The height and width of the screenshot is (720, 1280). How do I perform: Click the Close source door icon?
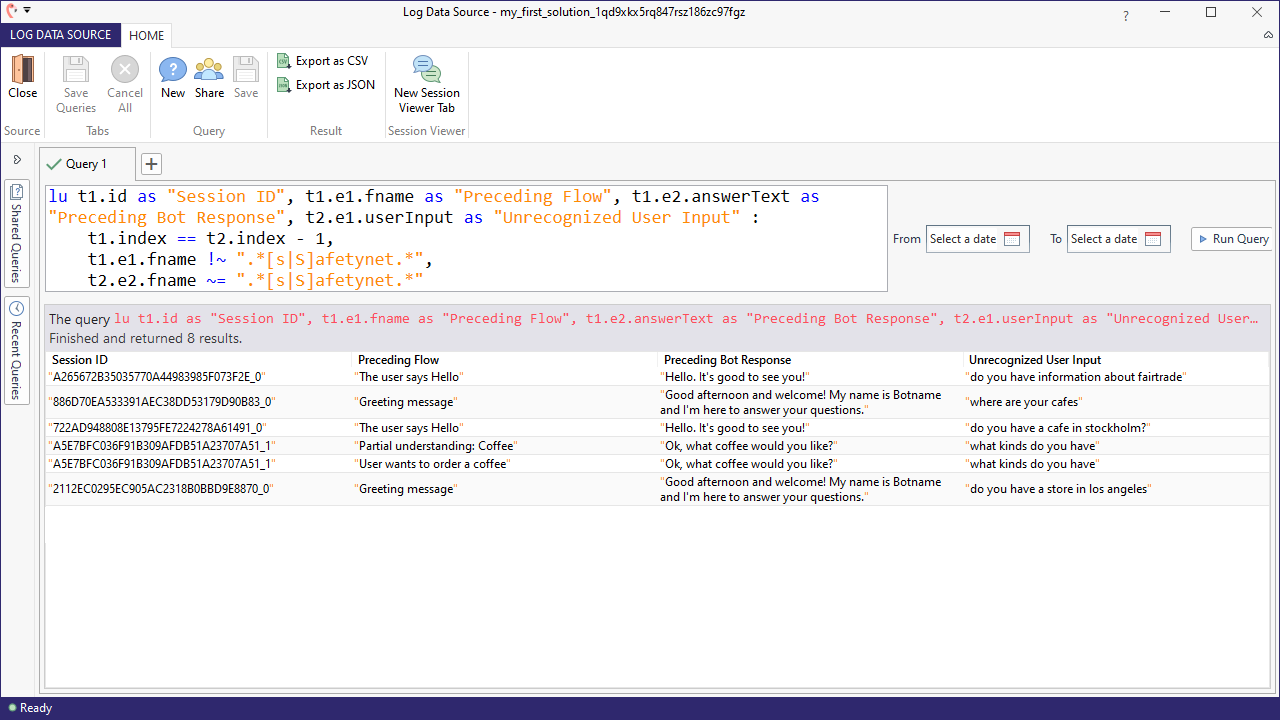tap(22, 70)
